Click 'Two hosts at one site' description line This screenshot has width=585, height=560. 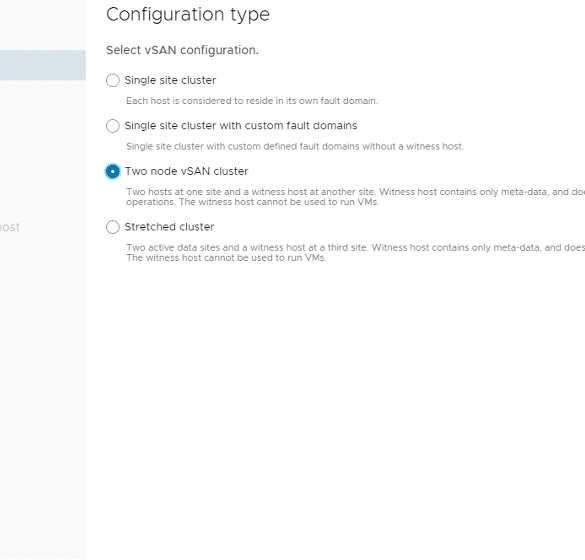355,192
